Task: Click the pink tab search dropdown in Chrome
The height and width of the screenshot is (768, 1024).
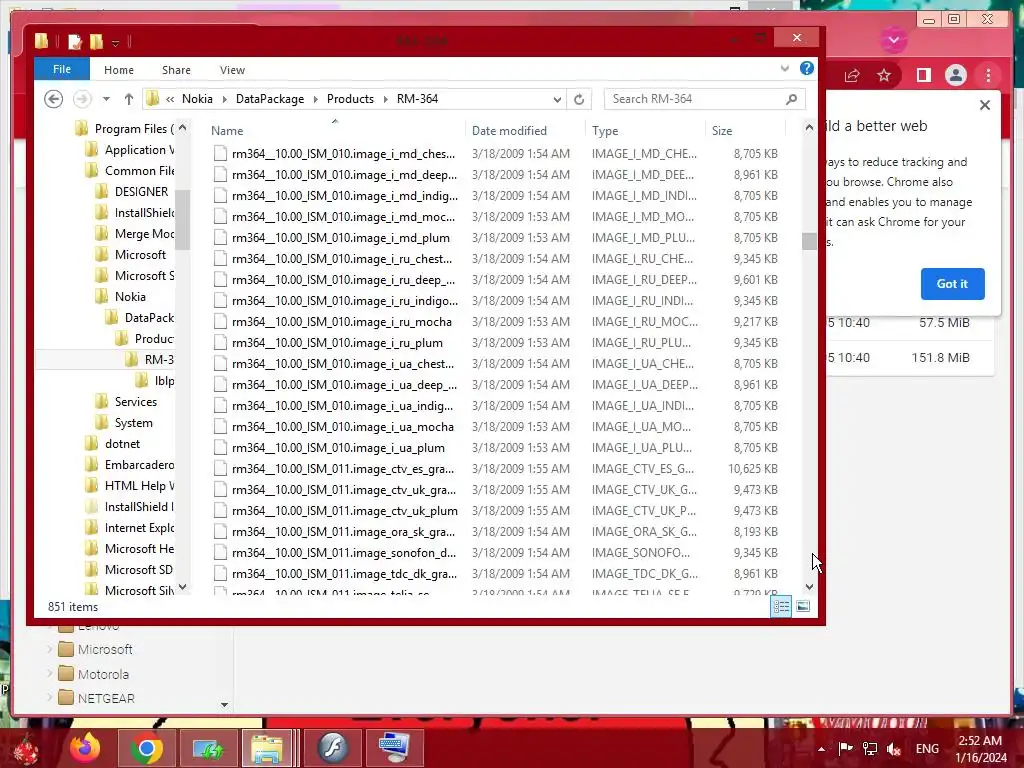Action: coord(893,40)
